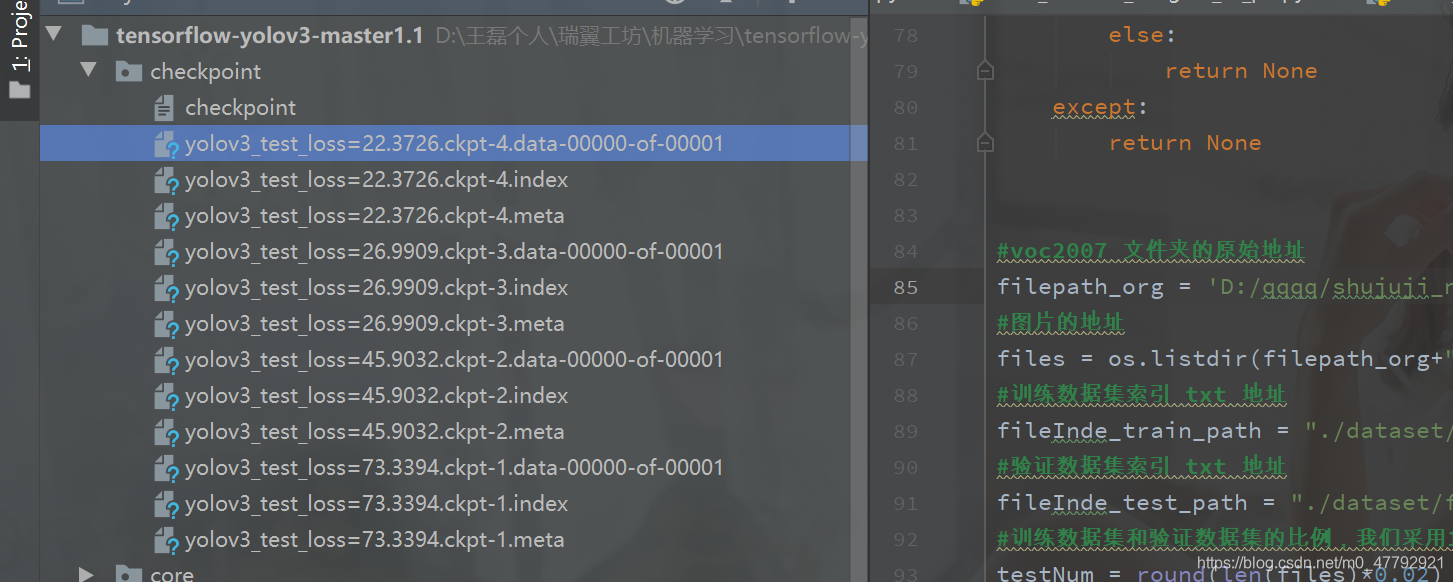Select yolov3_test_loss=45.9032.ckpt-2.data-00000-of-00001 file

pyautogui.click(x=454, y=360)
